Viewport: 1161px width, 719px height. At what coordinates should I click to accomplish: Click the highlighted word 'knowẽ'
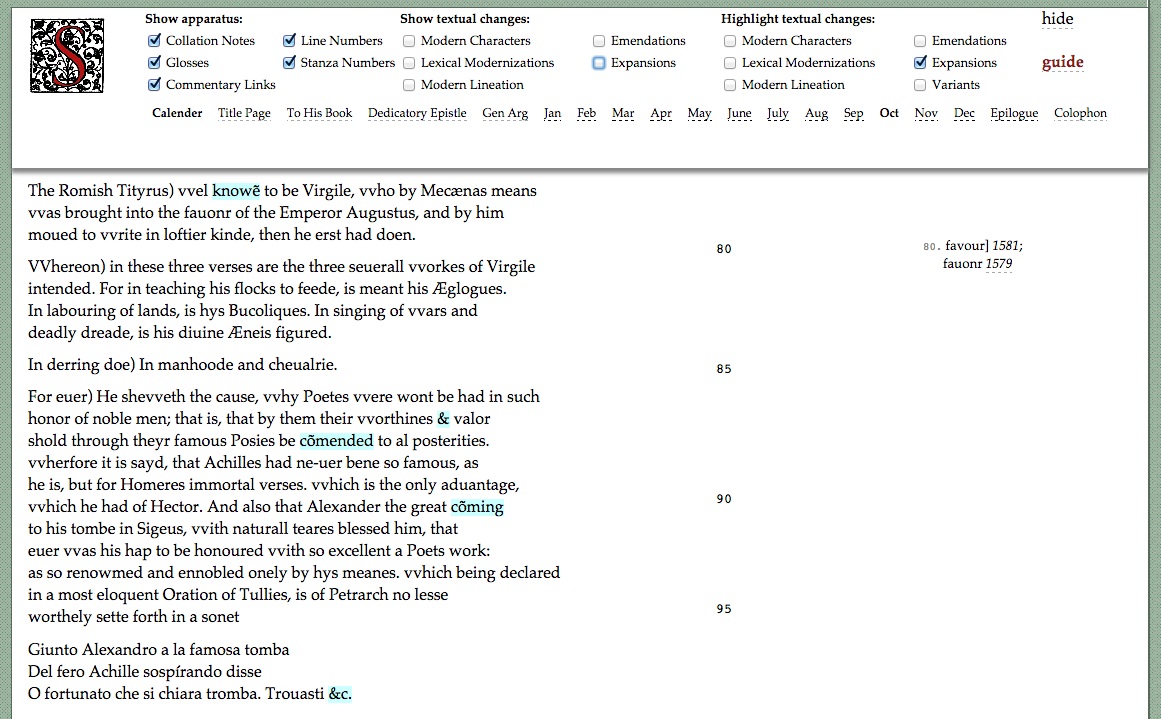[236, 191]
